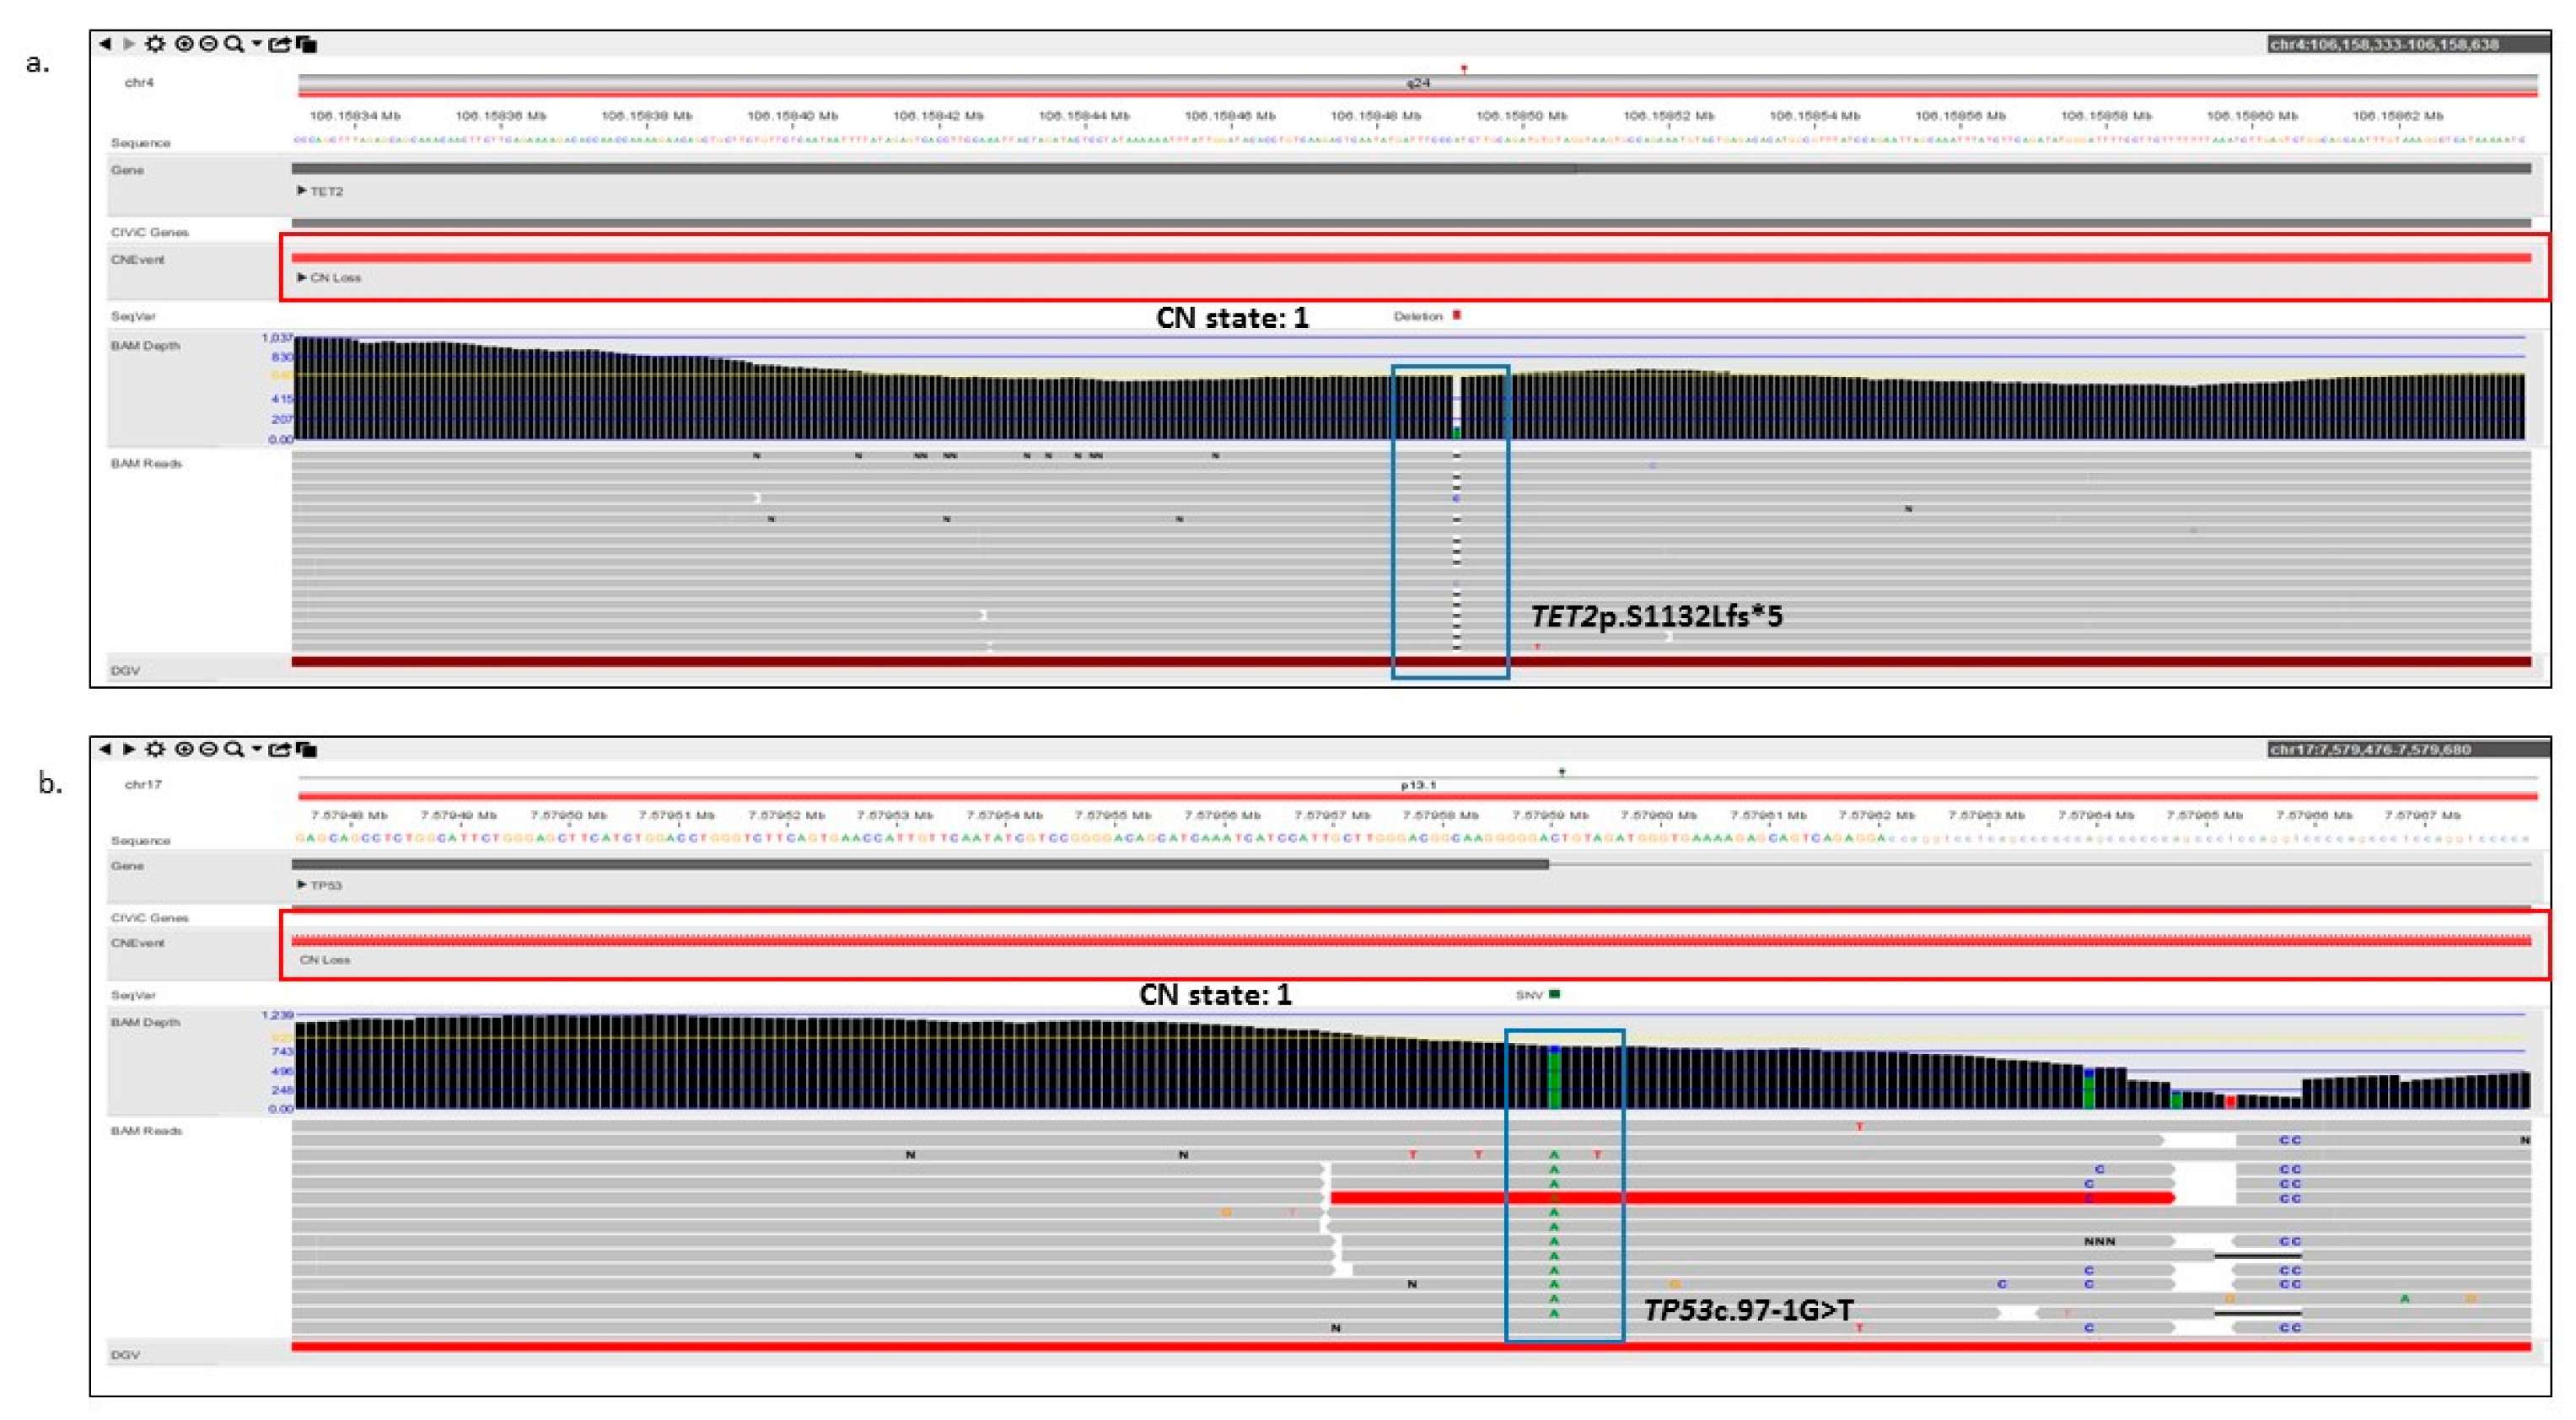Open the search dropdown arrow in panel a
The width and height of the screenshot is (2576, 1420).
point(257,44)
